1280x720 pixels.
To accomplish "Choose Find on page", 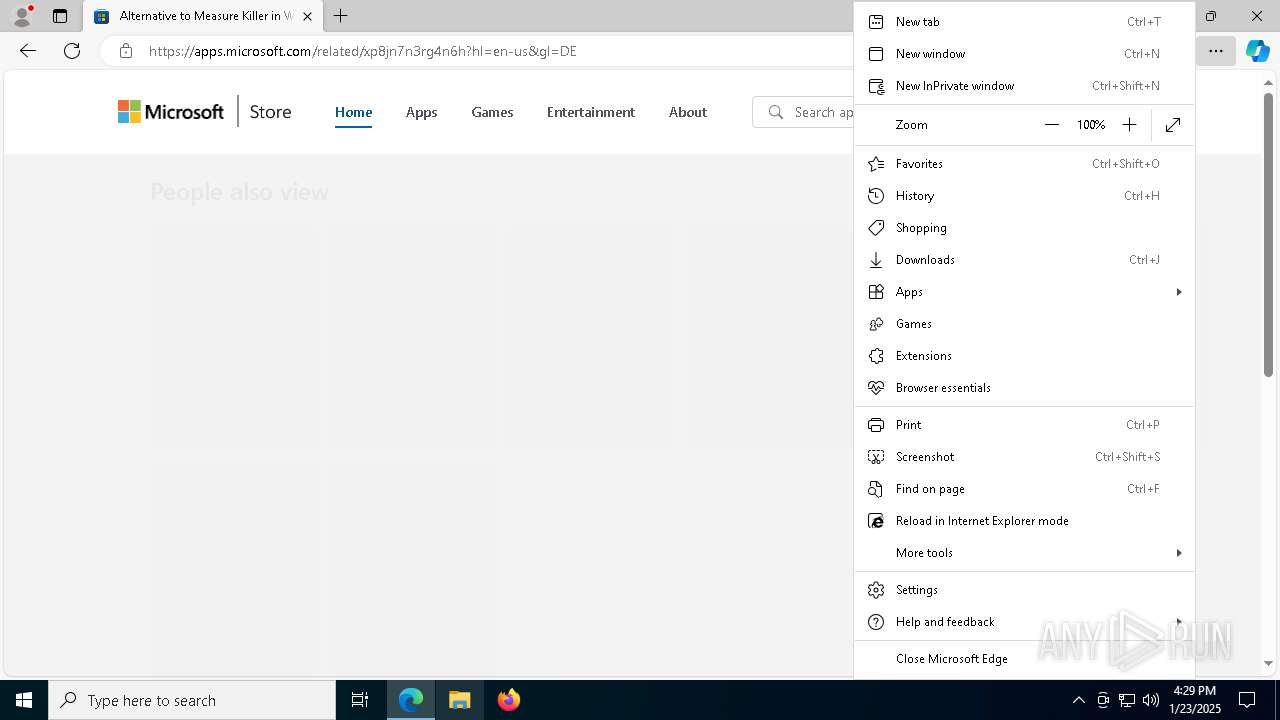I will 1024,489.
